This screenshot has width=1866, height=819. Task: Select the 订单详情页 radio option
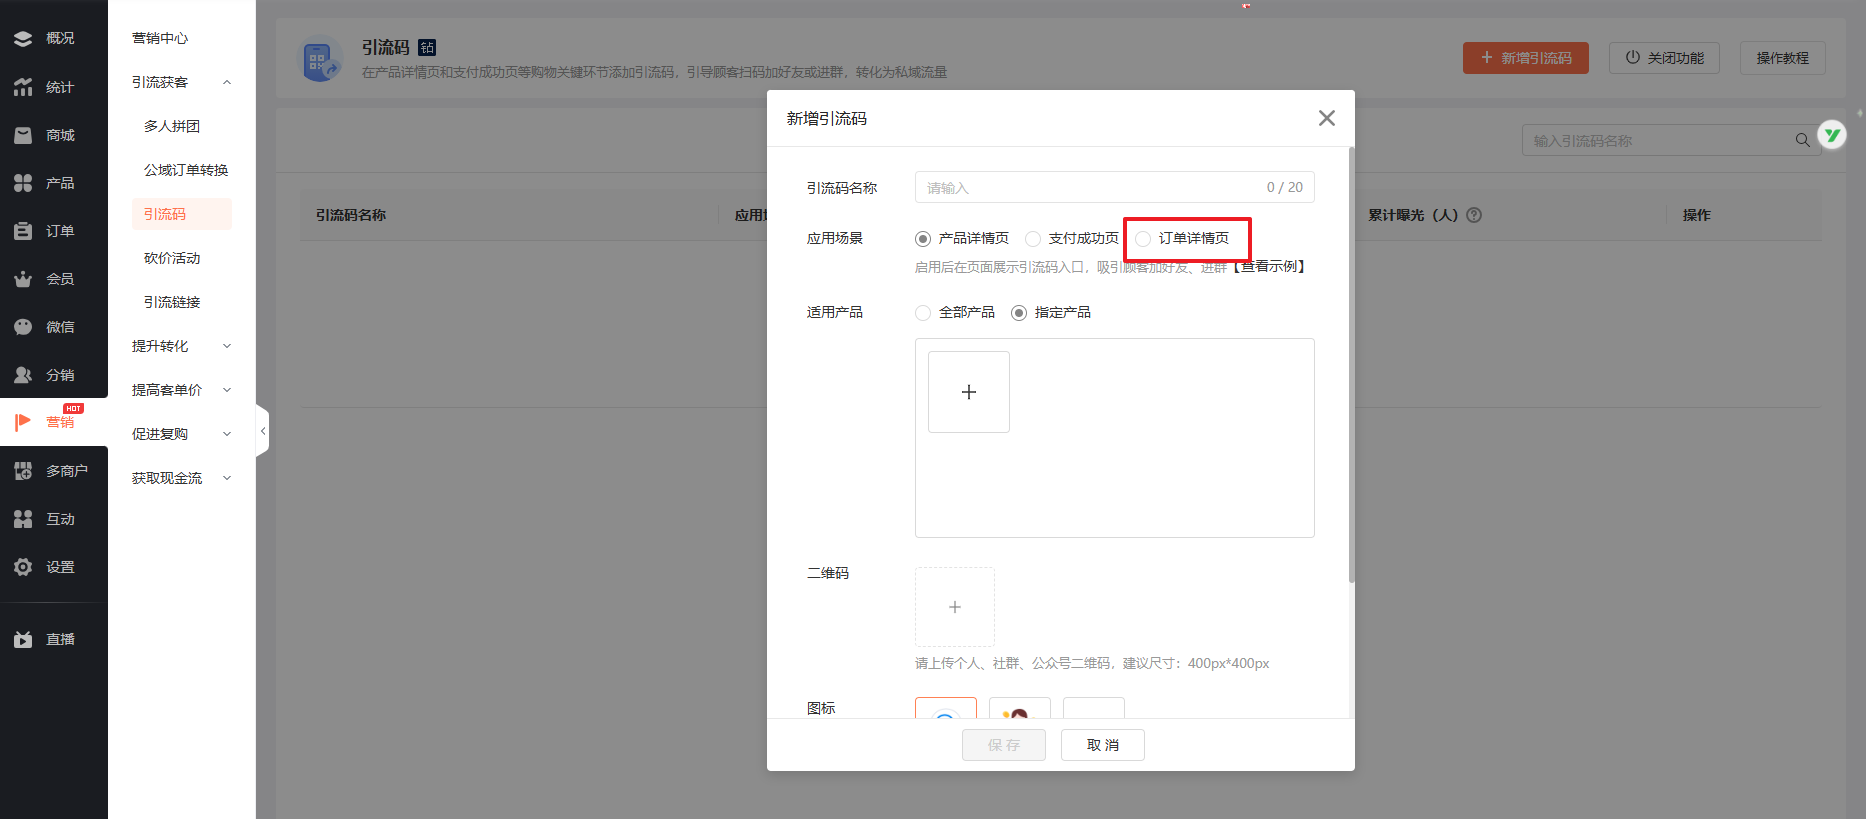[x=1143, y=239]
